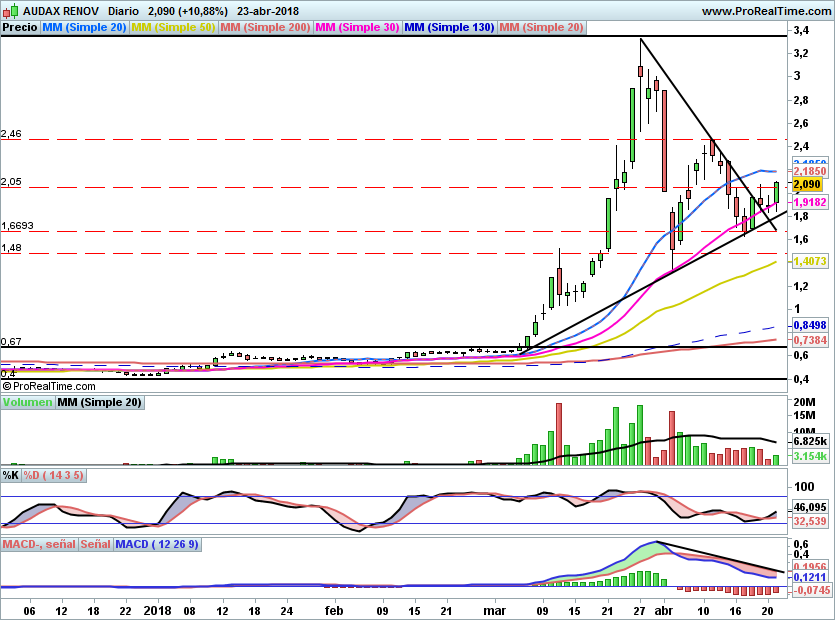
Task: Select the magenta MM (Simple 30) label
Action: point(357,28)
